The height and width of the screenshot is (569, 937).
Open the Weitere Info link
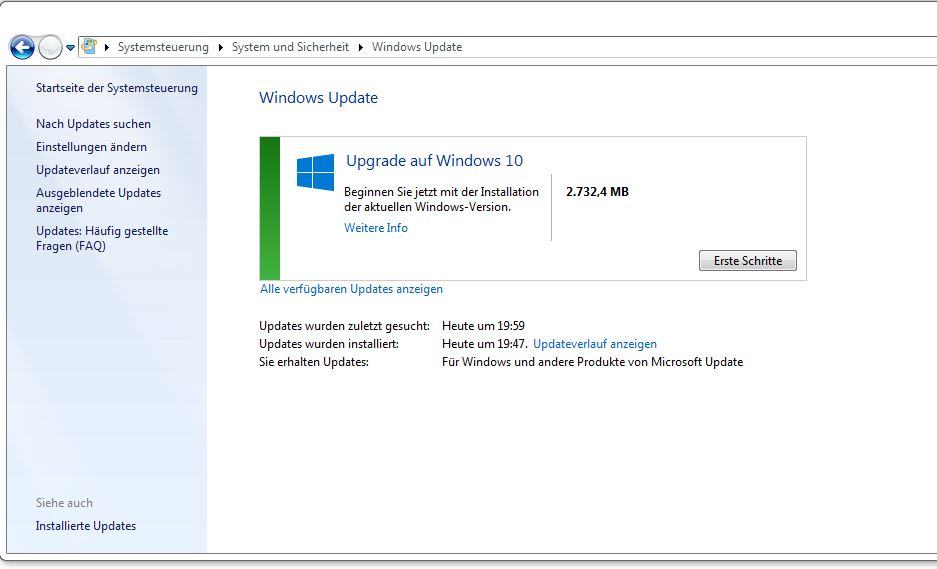tap(376, 228)
